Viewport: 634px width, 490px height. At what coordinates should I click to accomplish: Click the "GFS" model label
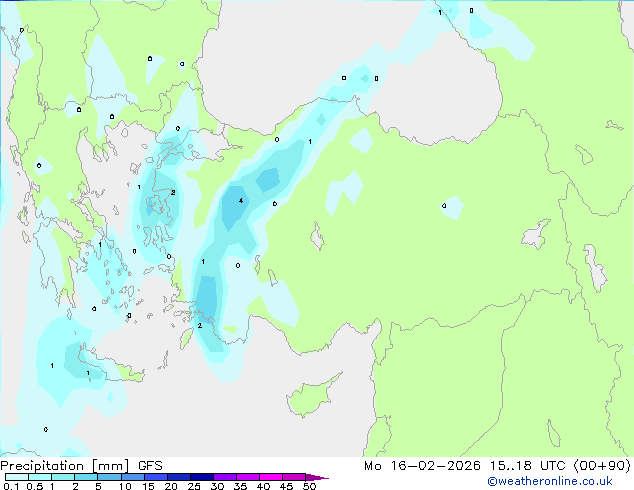point(150,466)
